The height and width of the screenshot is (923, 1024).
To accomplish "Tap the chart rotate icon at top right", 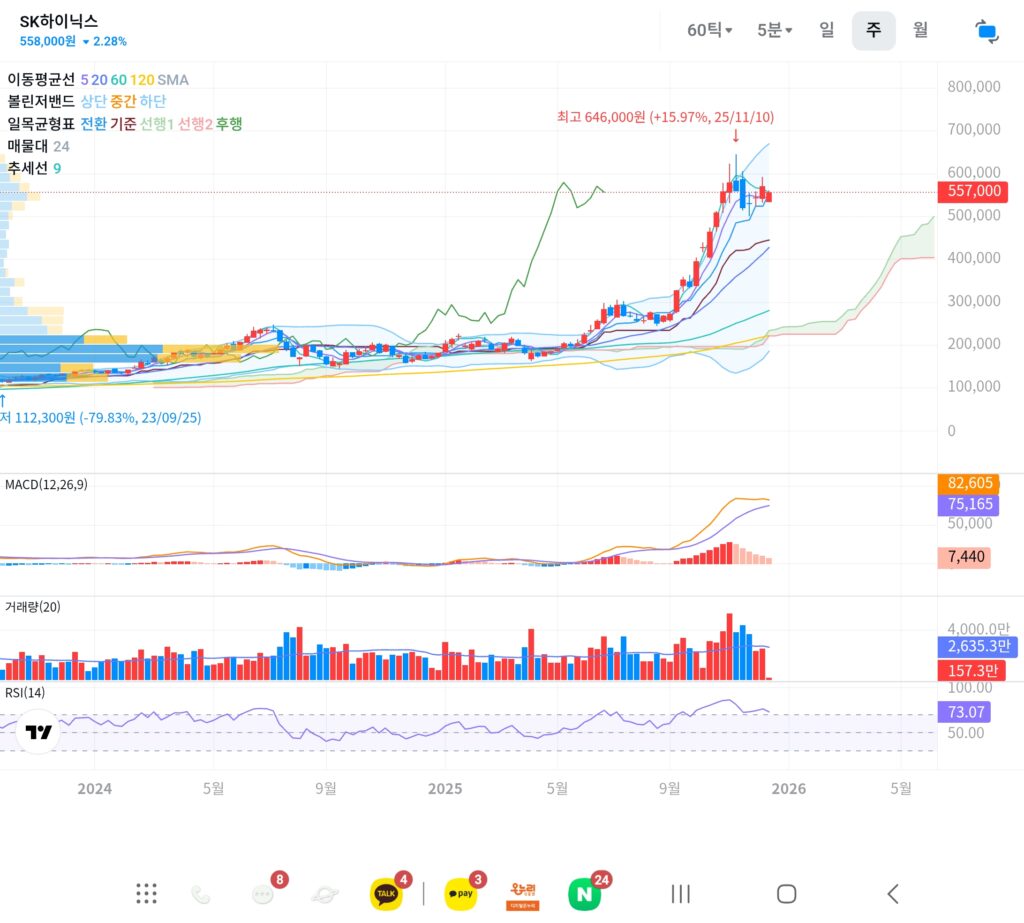I will pyautogui.click(x=986, y=31).
